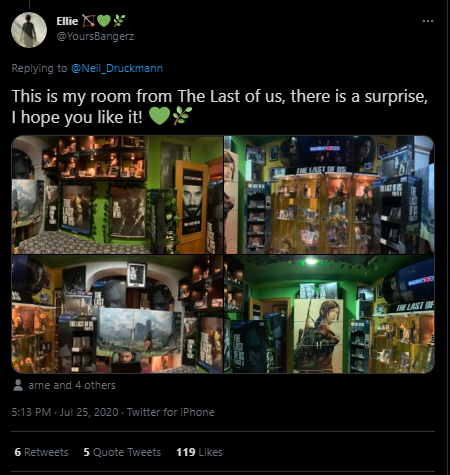View the top-left room photo
The height and width of the screenshot is (475, 450).
click(x=117, y=195)
